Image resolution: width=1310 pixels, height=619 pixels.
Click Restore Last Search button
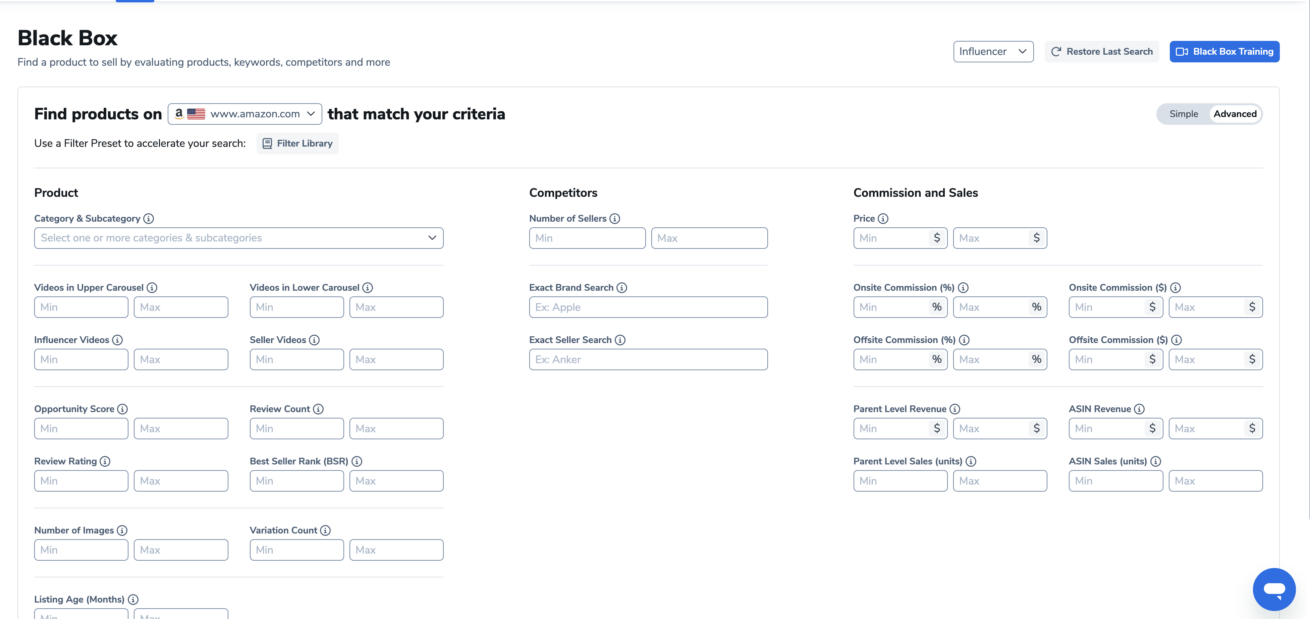(1102, 52)
